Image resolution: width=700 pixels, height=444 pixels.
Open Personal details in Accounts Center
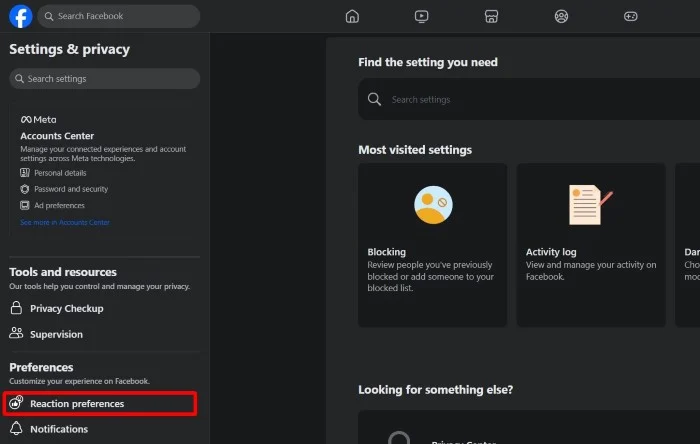[60, 173]
